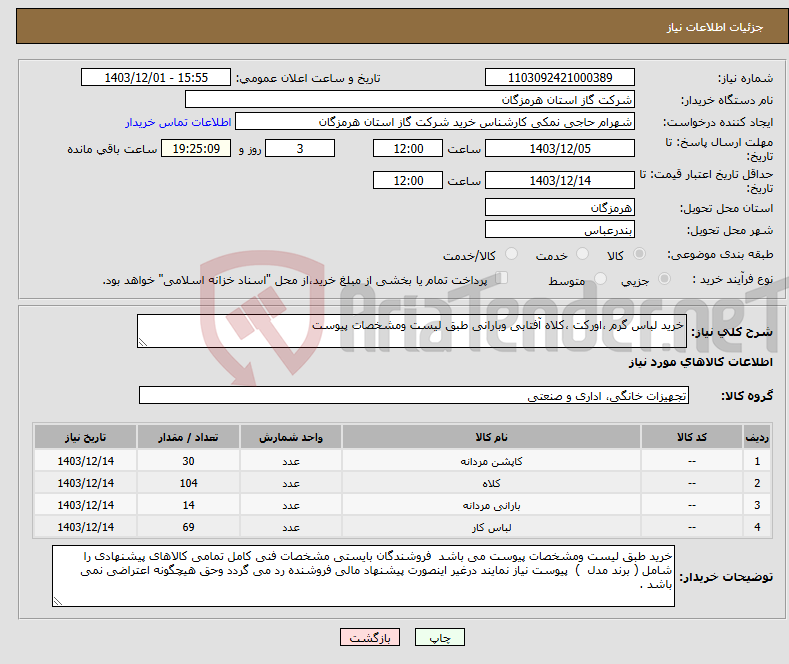The image size is (789, 664).
Task: Select the خدمت radio button
Action: 582,254
